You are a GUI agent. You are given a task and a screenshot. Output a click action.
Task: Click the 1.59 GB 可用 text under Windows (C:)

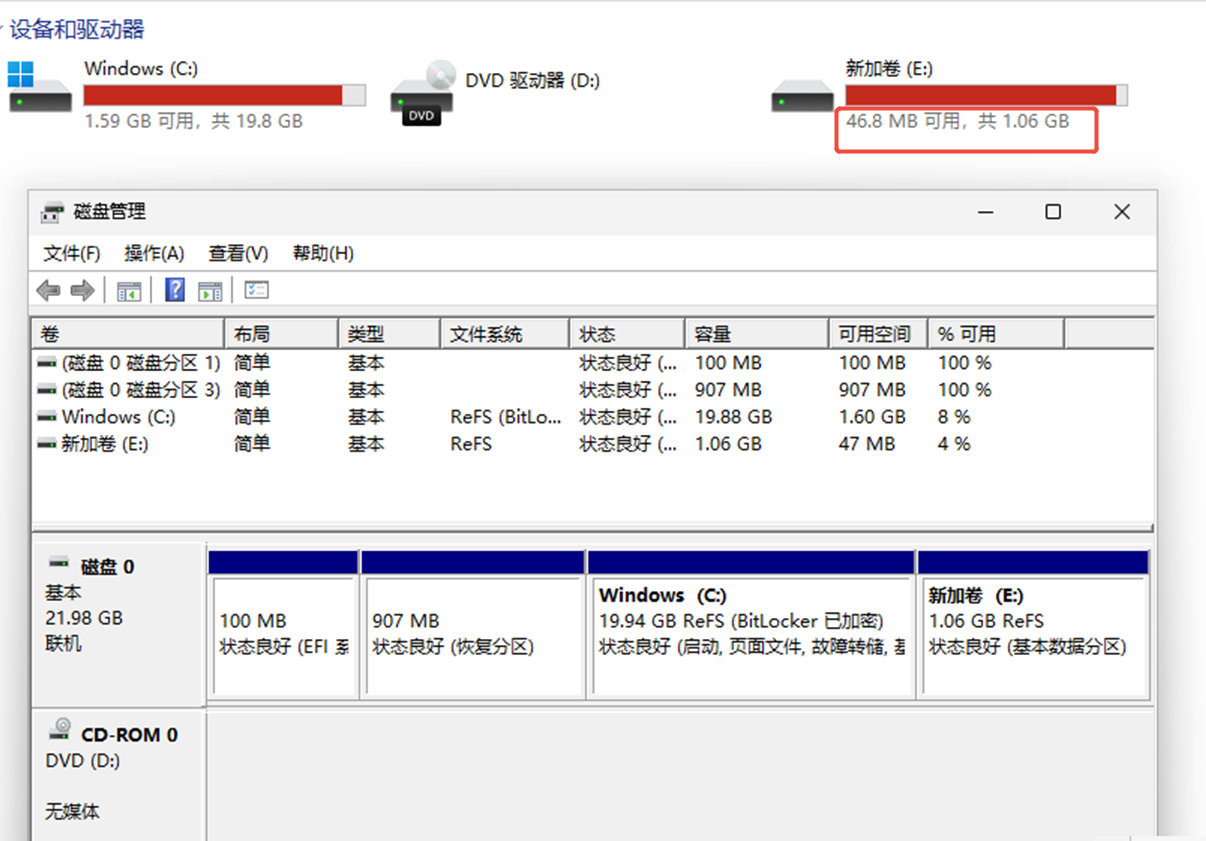point(142,121)
